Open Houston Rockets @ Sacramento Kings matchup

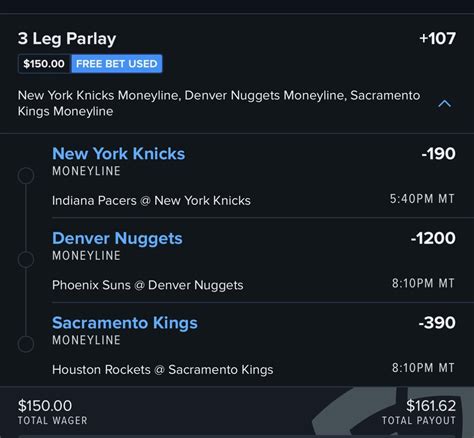point(163,370)
